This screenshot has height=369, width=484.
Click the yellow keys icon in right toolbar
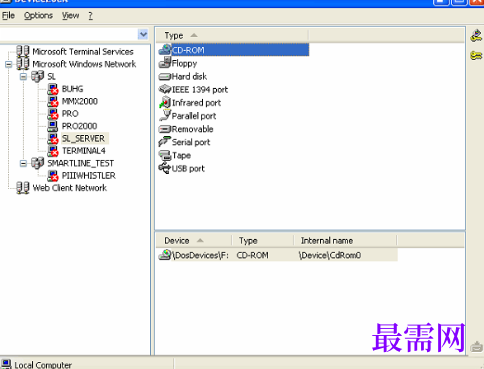[477, 55]
